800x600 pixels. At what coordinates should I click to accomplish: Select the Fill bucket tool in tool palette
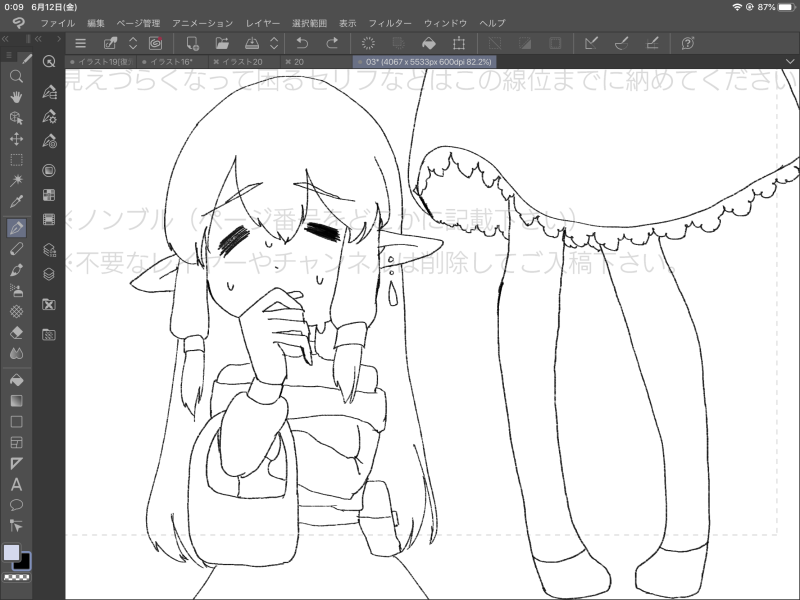coord(16,380)
